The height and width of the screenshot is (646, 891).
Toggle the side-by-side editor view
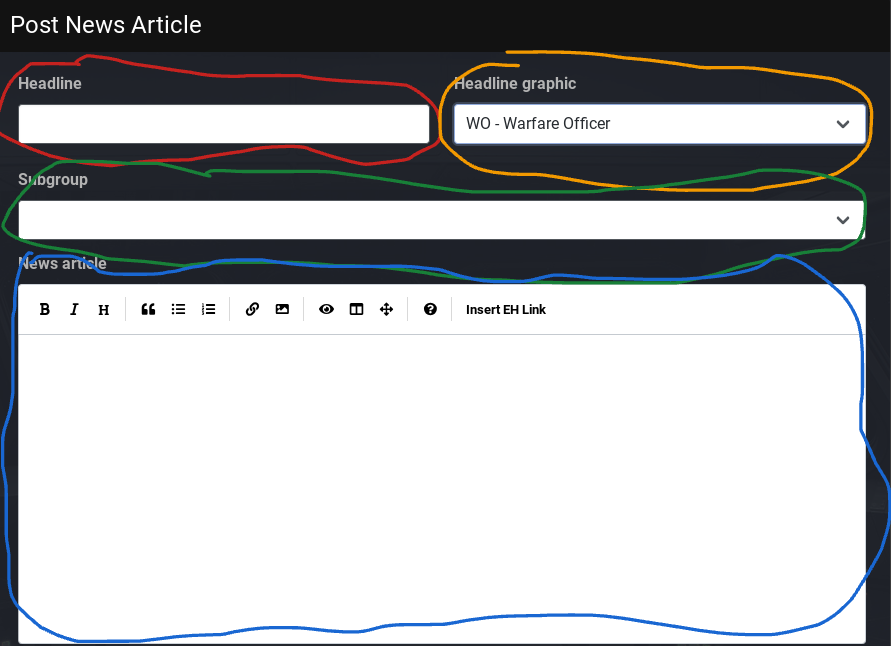pyautogui.click(x=356, y=310)
